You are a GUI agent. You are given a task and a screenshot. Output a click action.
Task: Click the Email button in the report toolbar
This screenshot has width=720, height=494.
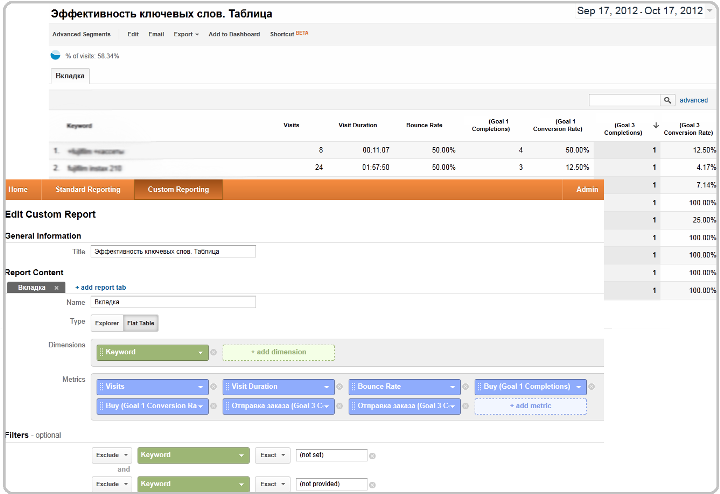[156, 34]
